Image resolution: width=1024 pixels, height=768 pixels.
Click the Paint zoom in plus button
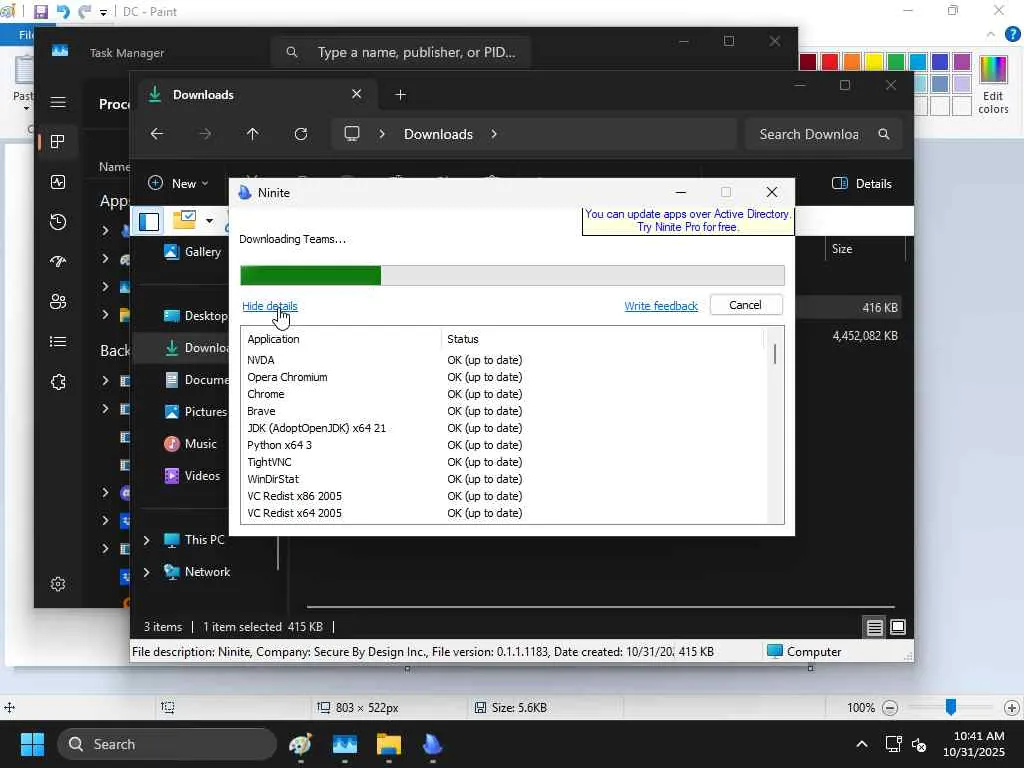tap(1012, 708)
